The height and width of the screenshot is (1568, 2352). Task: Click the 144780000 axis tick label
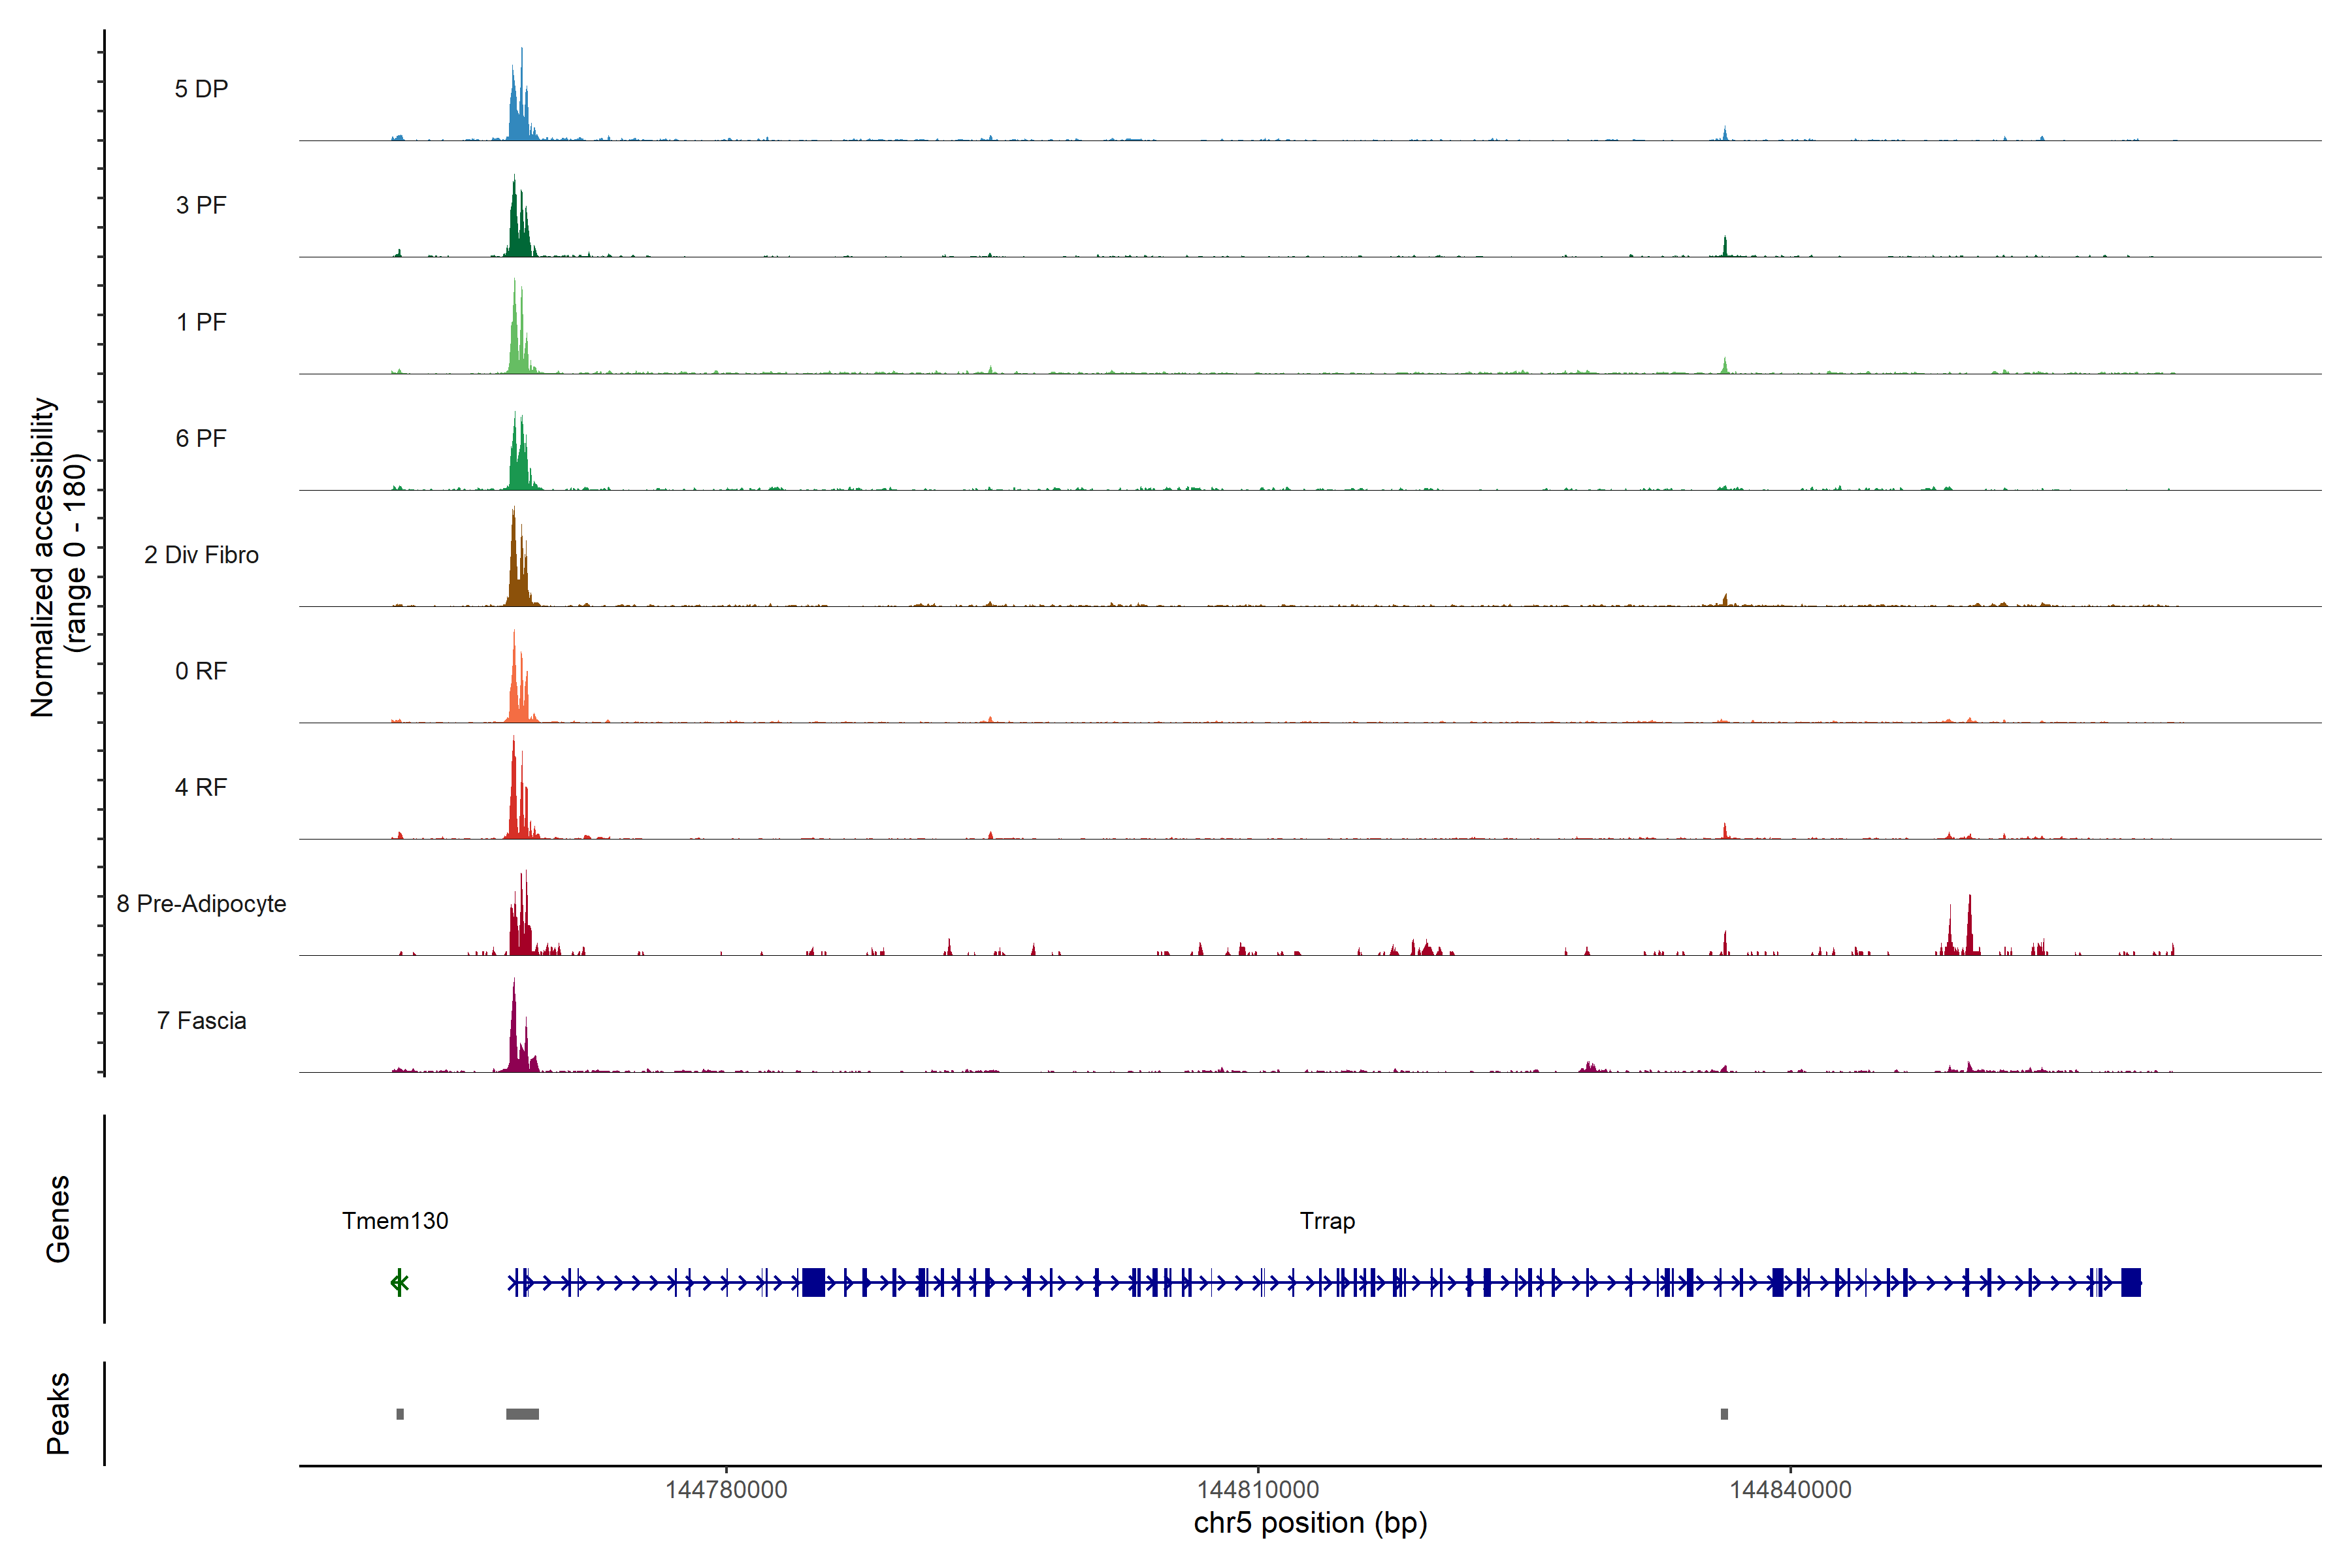point(726,1489)
